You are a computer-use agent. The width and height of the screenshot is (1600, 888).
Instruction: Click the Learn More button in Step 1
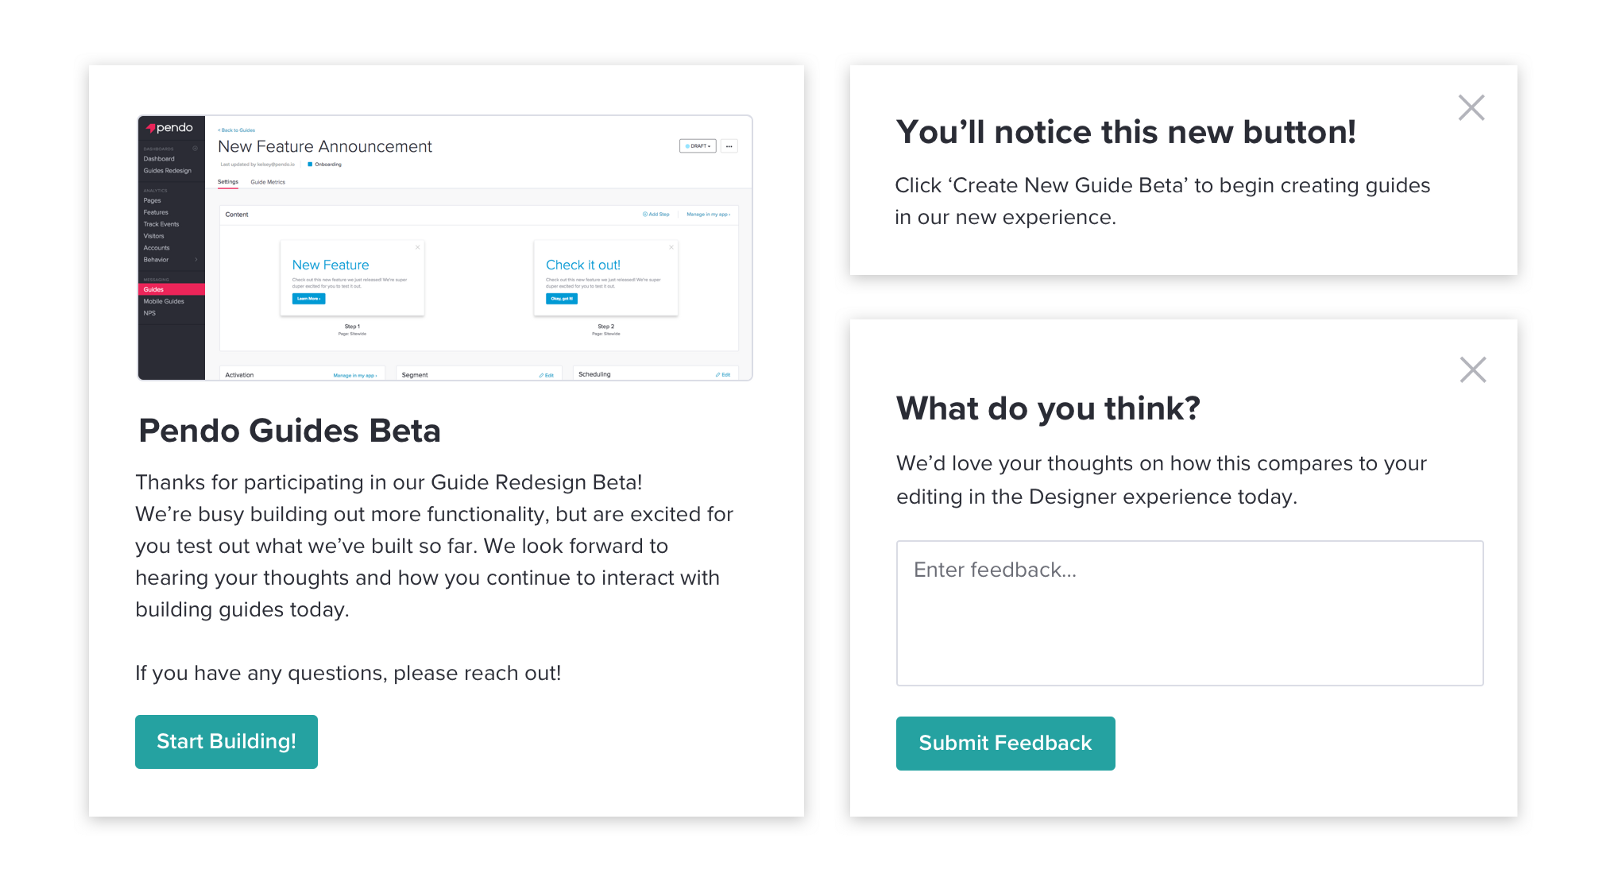[308, 298]
